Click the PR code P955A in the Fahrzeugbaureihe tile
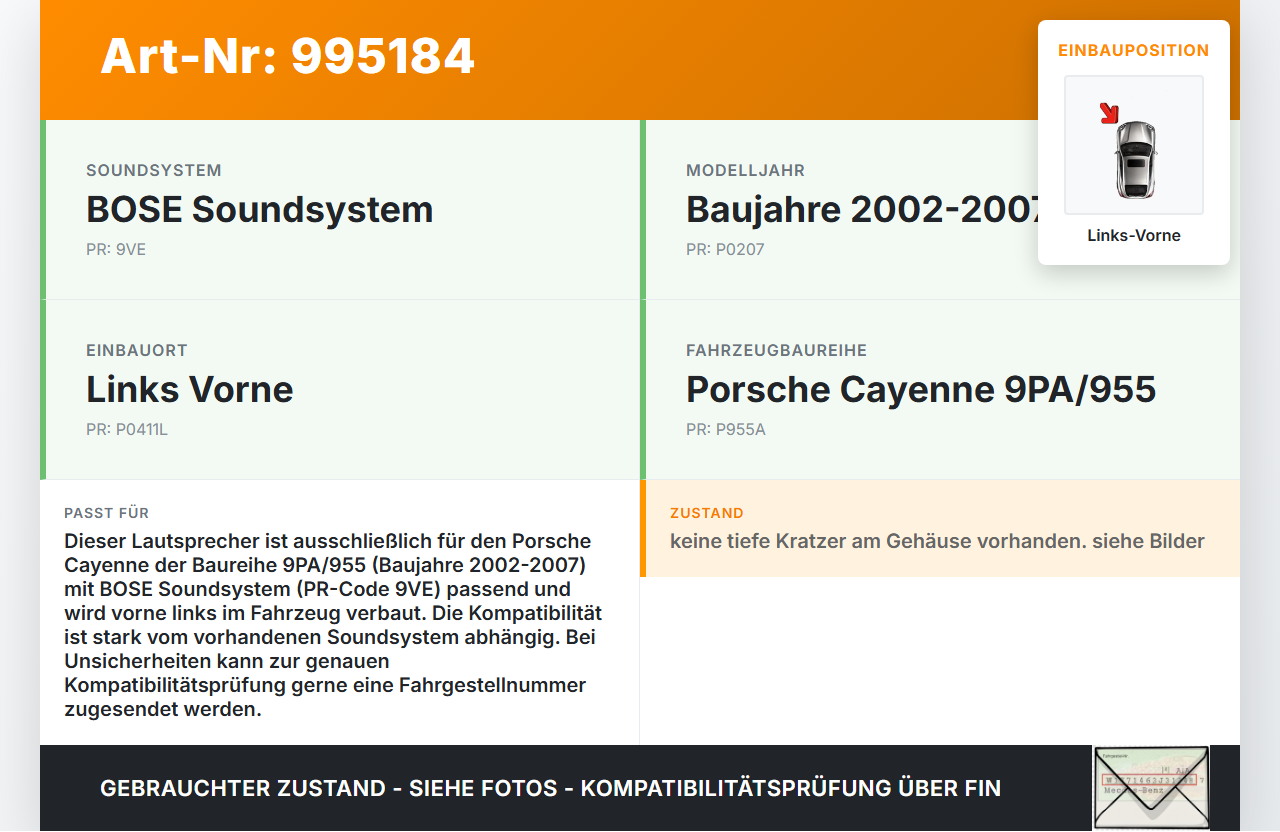Screen dimensions: 1280x832 (x=724, y=429)
